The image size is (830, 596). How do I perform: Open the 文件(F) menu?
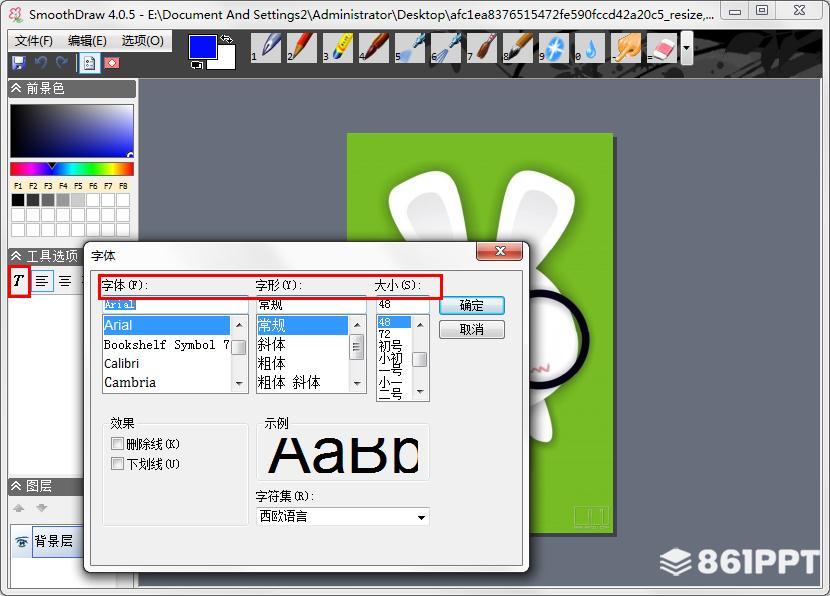click(x=33, y=41)
